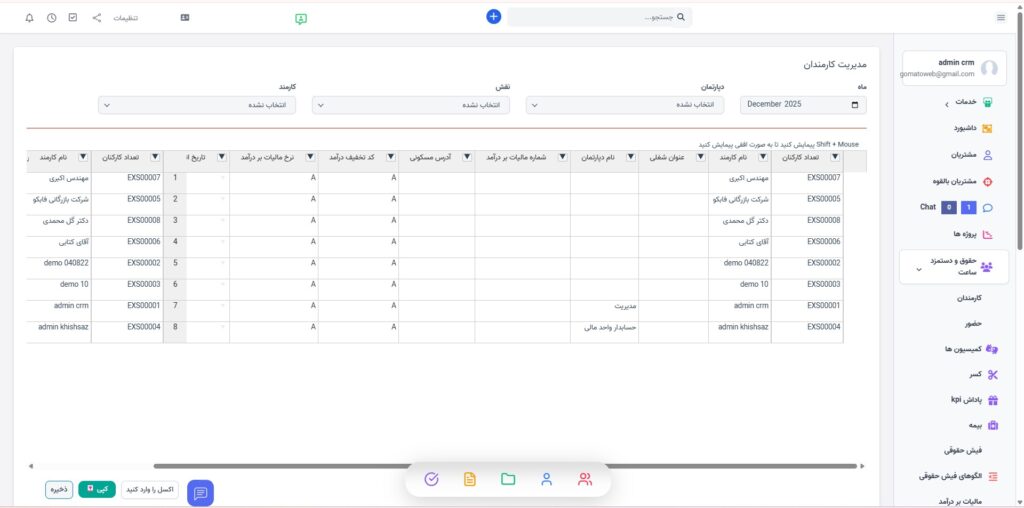Open مالیات بر درآمد income tax menu item
This screenshot has height=508, width=1024.
960,501
